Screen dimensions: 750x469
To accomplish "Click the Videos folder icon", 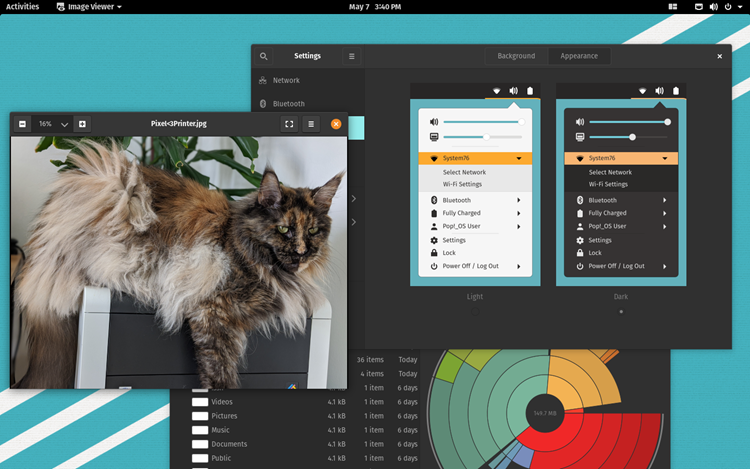I will click(x=200, y=402).
